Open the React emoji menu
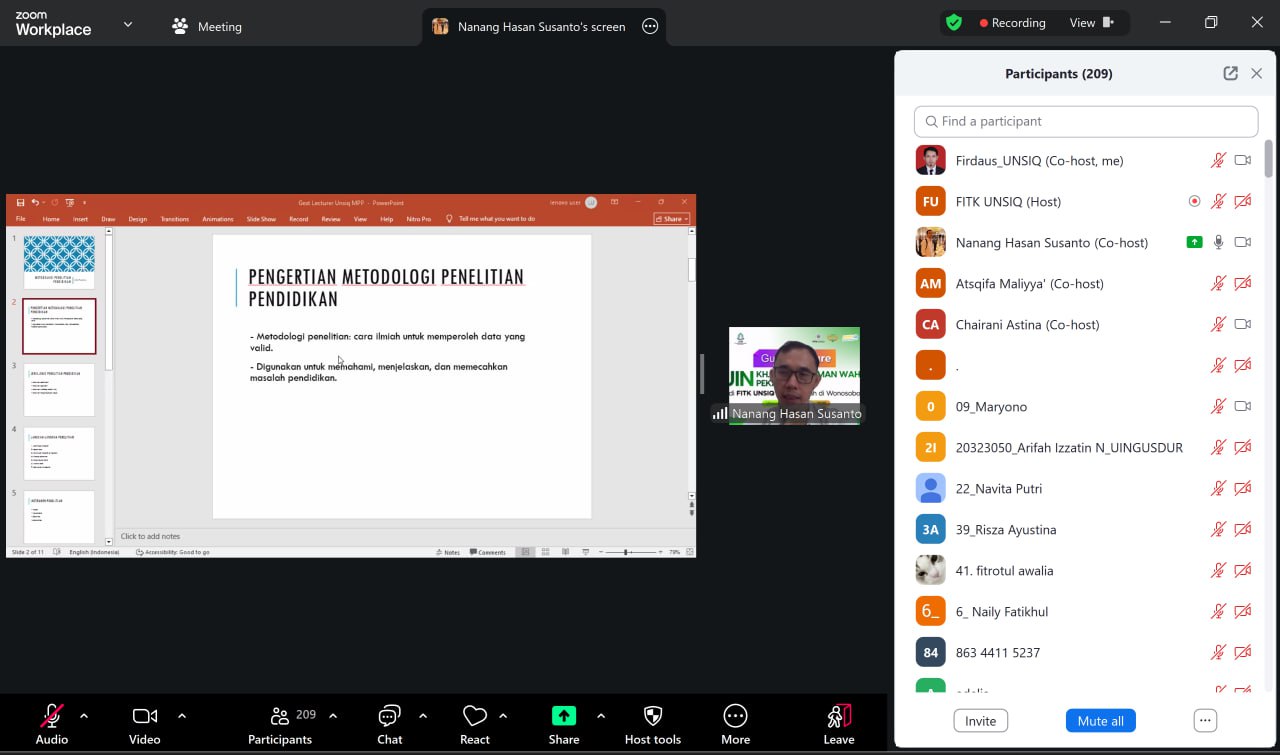 click(475, 716)
